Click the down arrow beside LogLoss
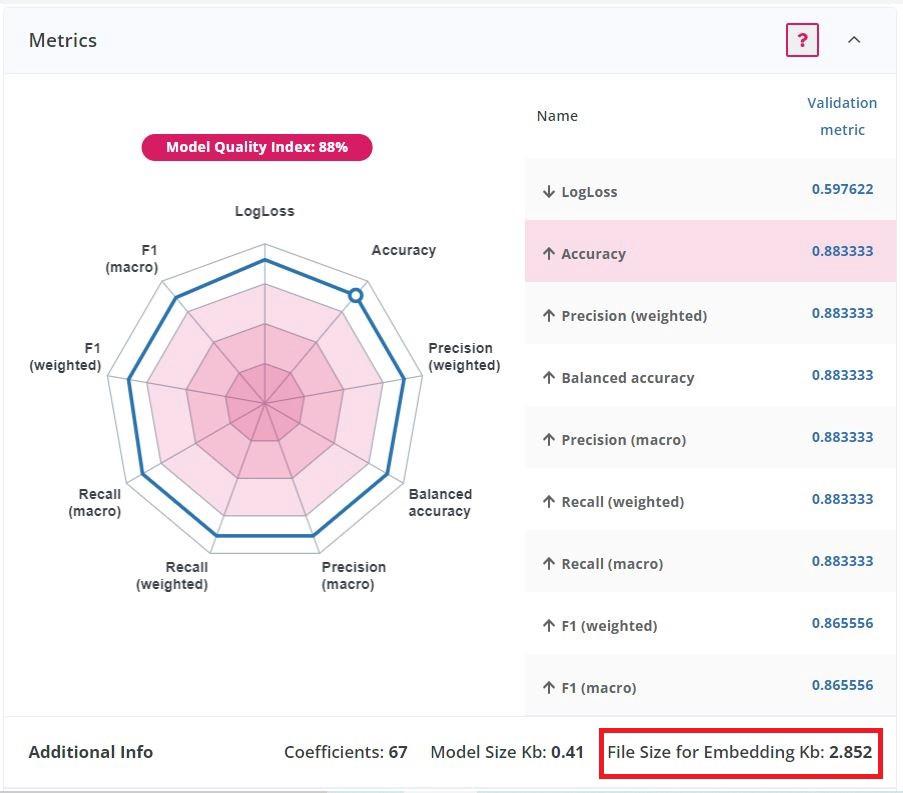Screen dimensions: 903x793 (548, 192)
